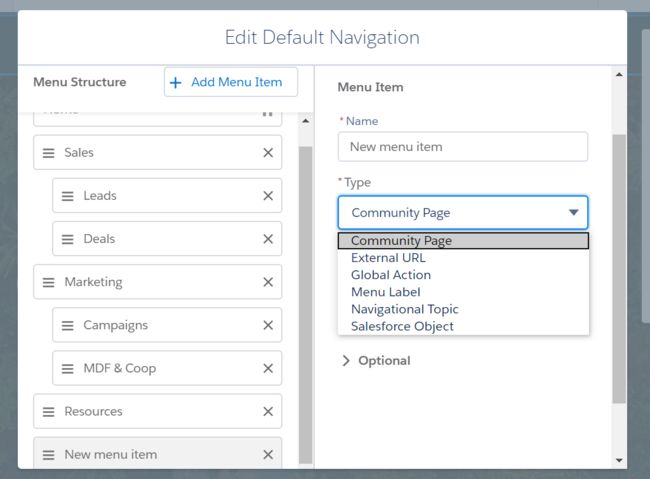The height and width of the screenshot is (479, 650).
Task: Grab the Marketing drag handle icon
Action: point(49,282)
